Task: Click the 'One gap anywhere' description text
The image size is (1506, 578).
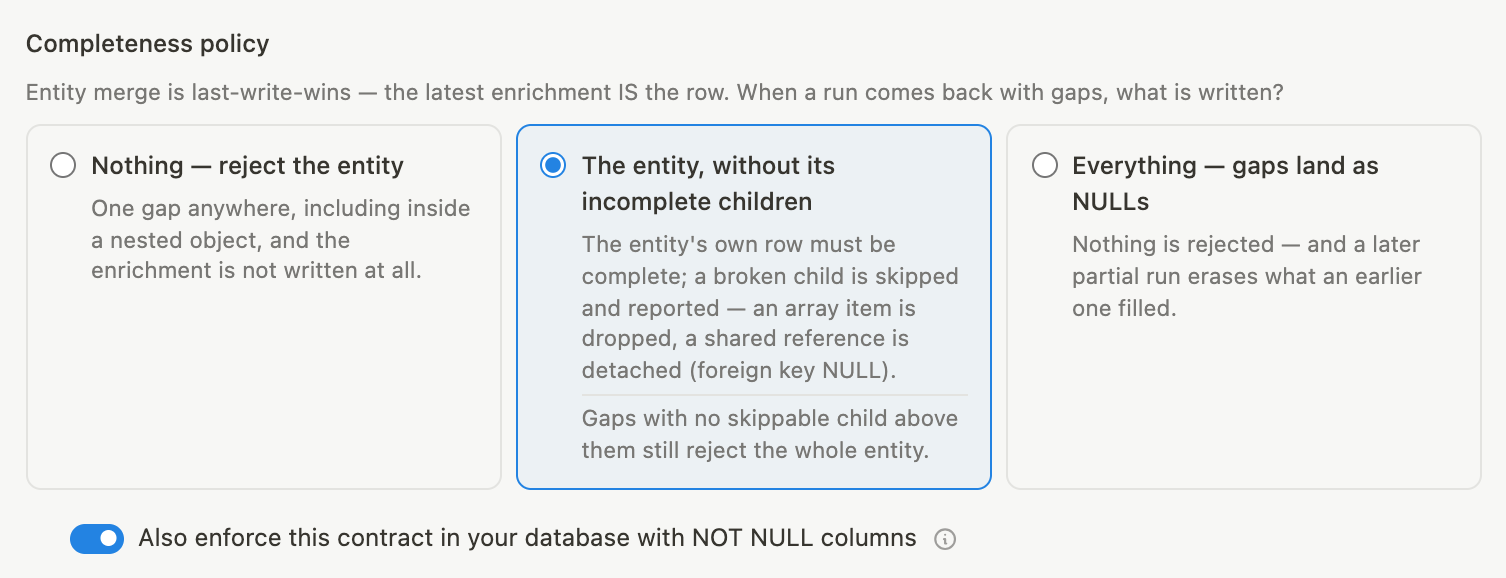Action: 280,240
